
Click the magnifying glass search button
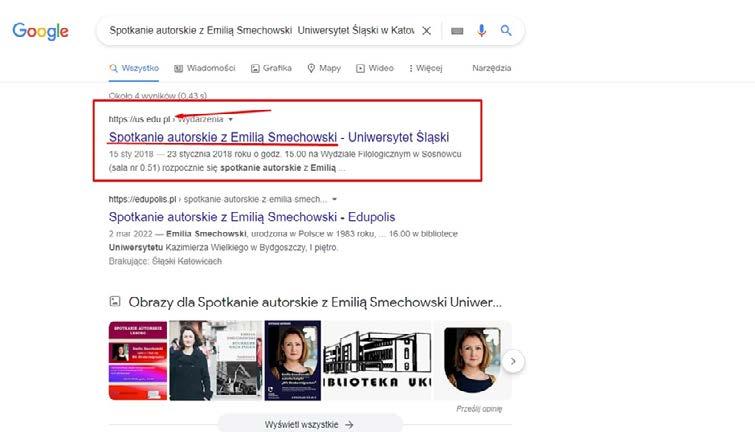tap(506, 30)
